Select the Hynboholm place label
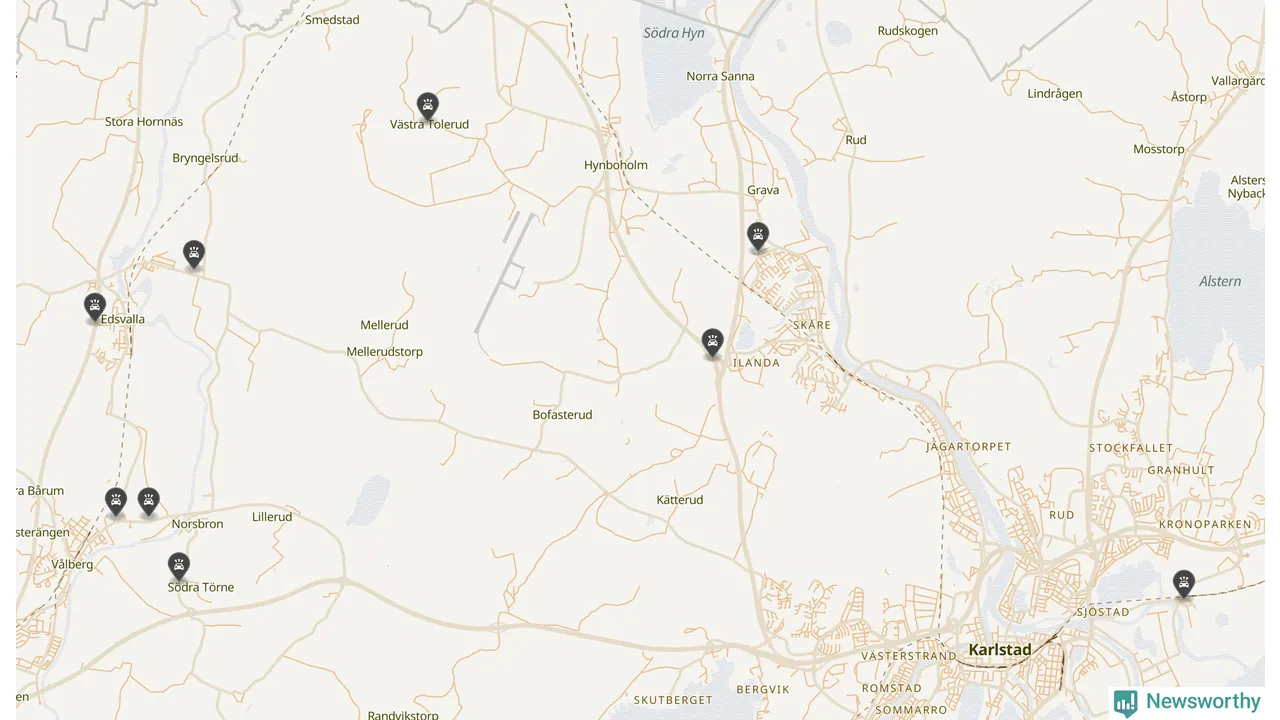 616,165
